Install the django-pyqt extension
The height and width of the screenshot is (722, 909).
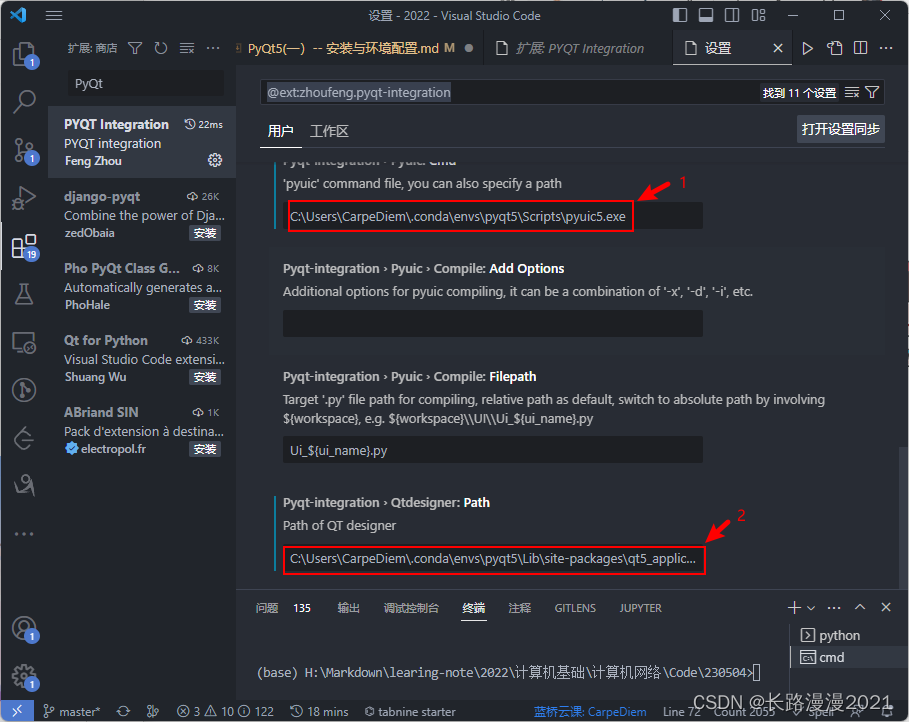tap(205, 233)
